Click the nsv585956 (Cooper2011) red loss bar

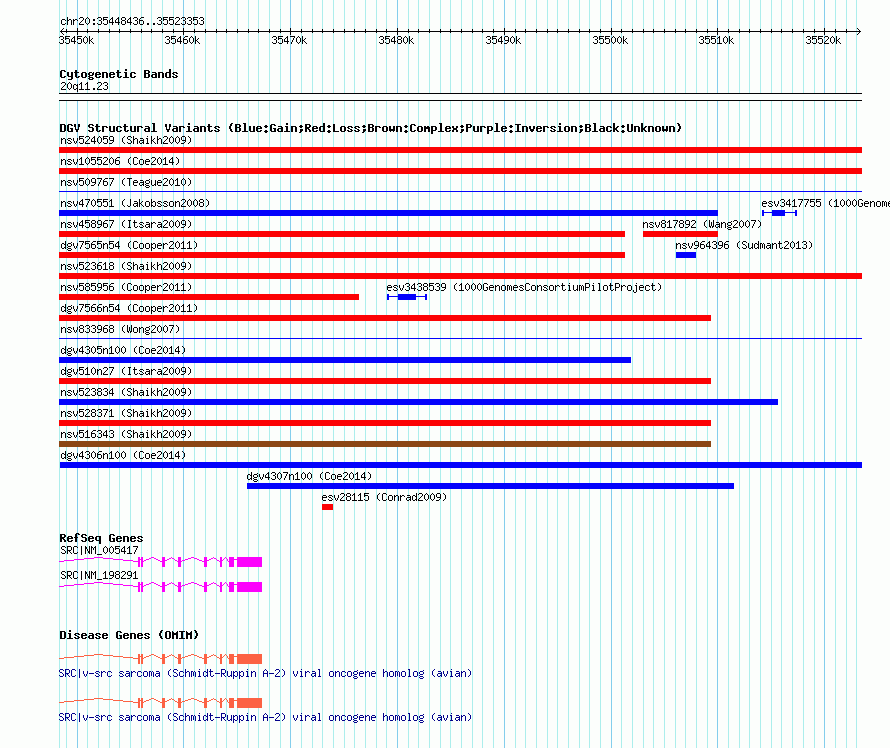209,297
